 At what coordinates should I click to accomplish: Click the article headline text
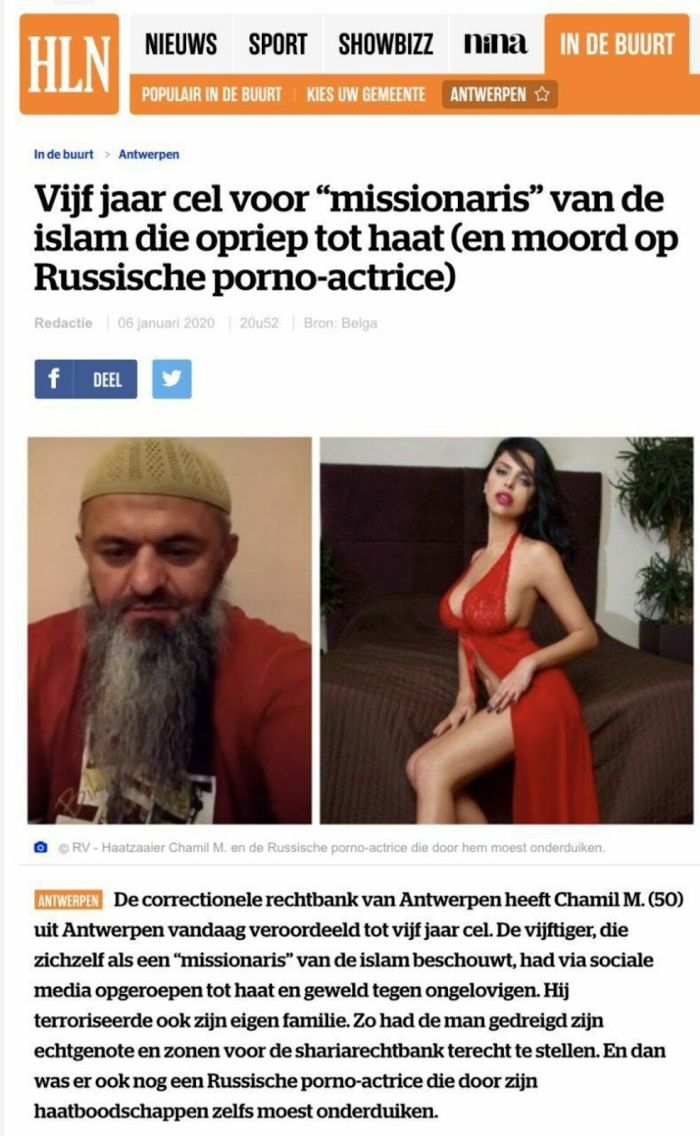pyautogui.click(x=356, y=238)
